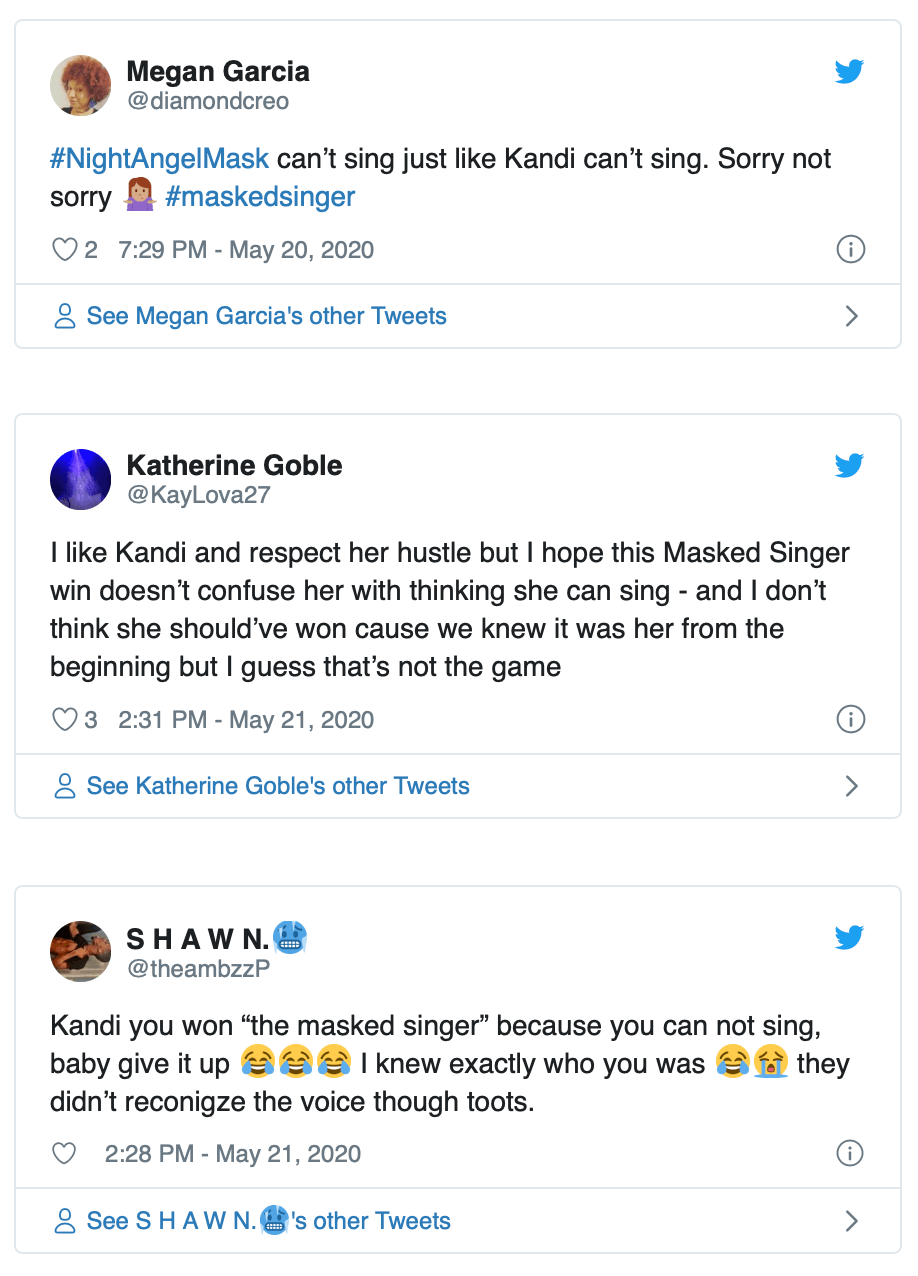Expand the chevron next to Megan Garcia's other Tweets

point(852,317)
